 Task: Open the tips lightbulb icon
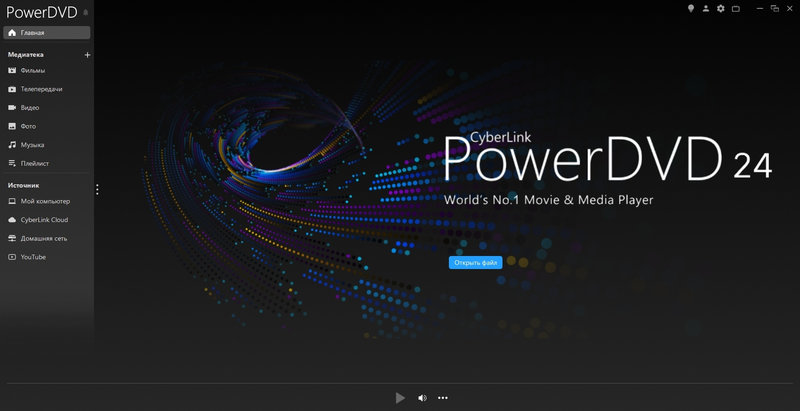691,8
